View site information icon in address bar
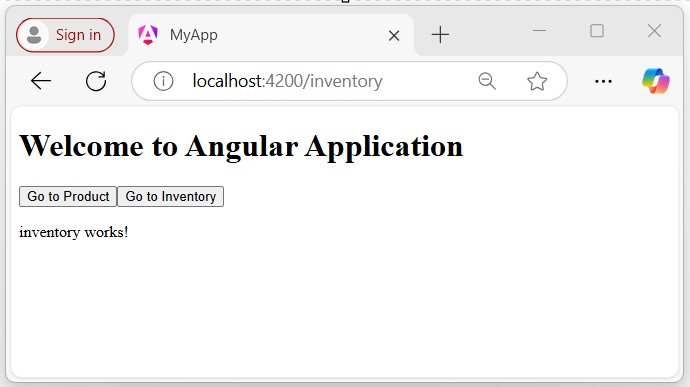Viewport: 690px width, 387px height. tap(163, 81)
